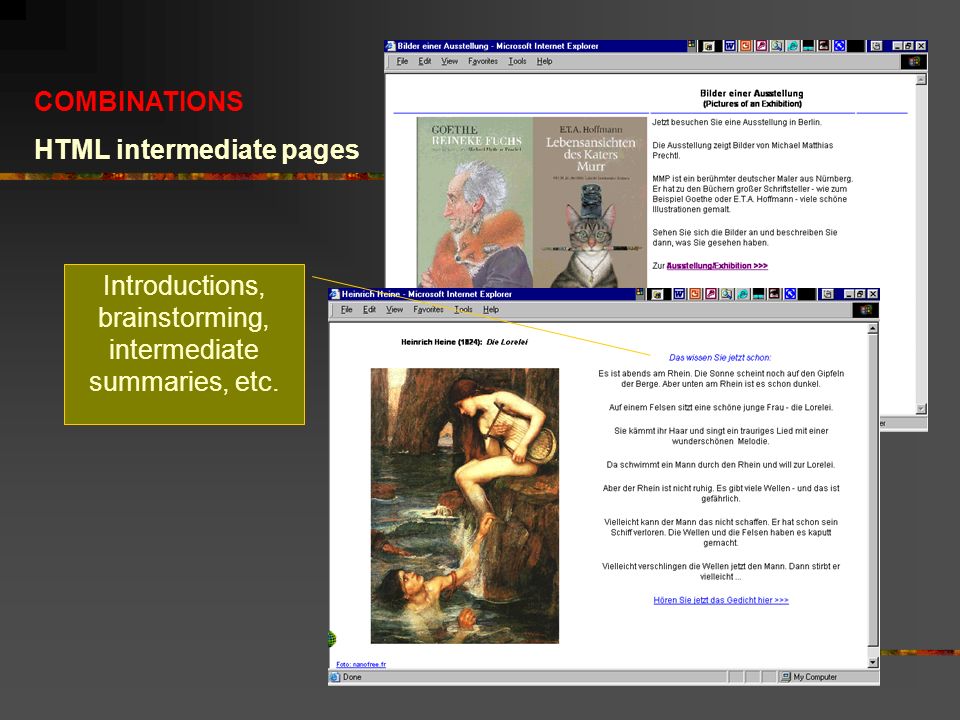Viewport: 960px width, 720px height.
Task: Click 'Introductions, brainstorming' olive text box
Action: [x=184, y=344]
